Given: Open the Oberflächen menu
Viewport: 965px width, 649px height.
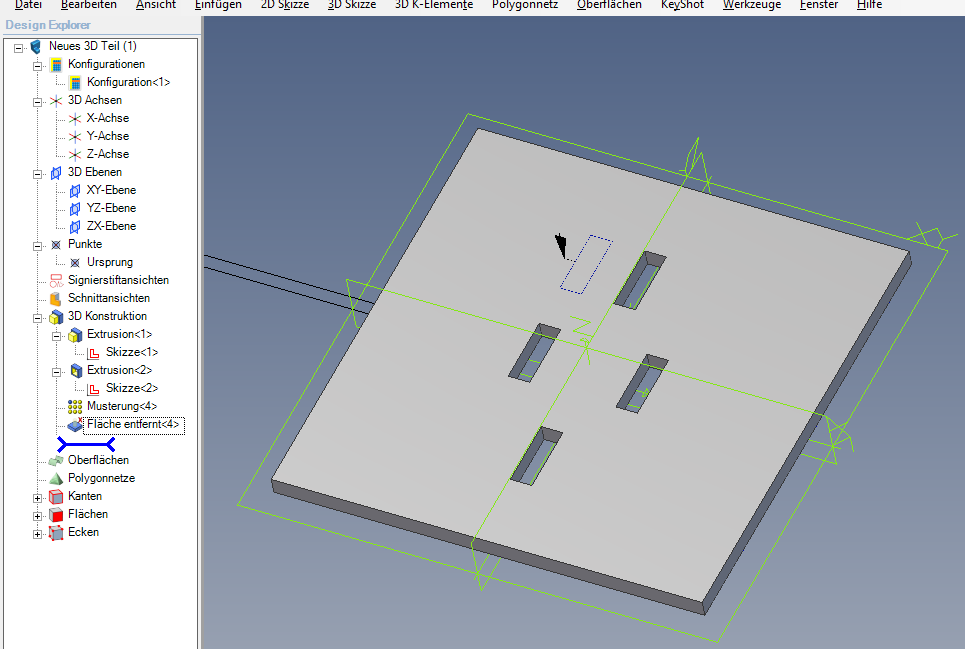Looking at the screenshot, I should click(609, 5).
